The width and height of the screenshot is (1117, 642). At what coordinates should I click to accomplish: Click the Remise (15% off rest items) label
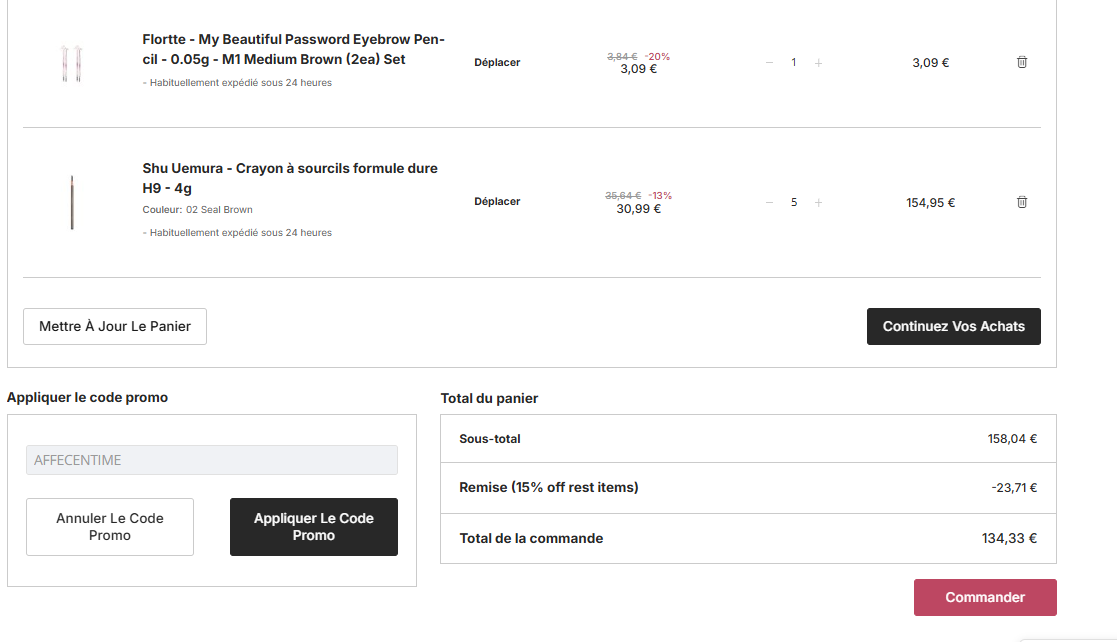(549, 487)
